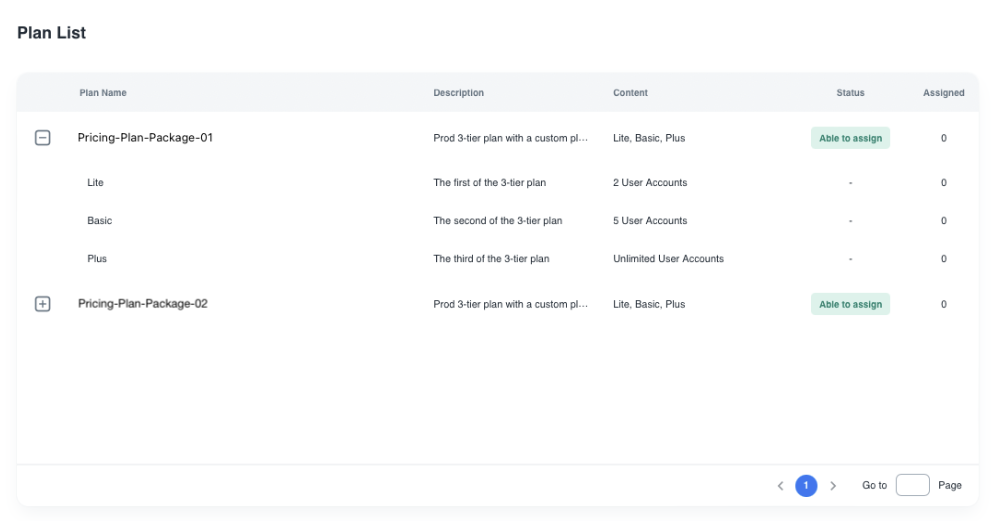
Task: Select the Lite sub-plan row
Action: click(x=96, y=183)
